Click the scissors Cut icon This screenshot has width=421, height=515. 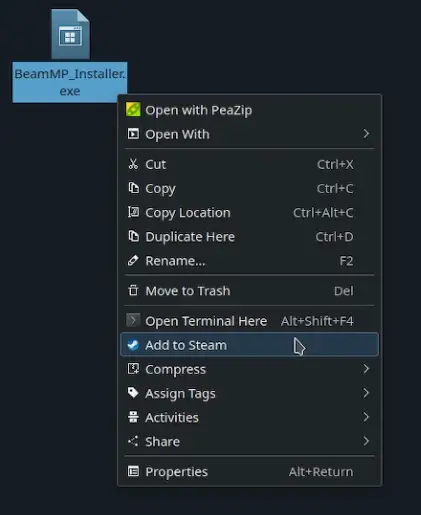click(x=133, y=164)
